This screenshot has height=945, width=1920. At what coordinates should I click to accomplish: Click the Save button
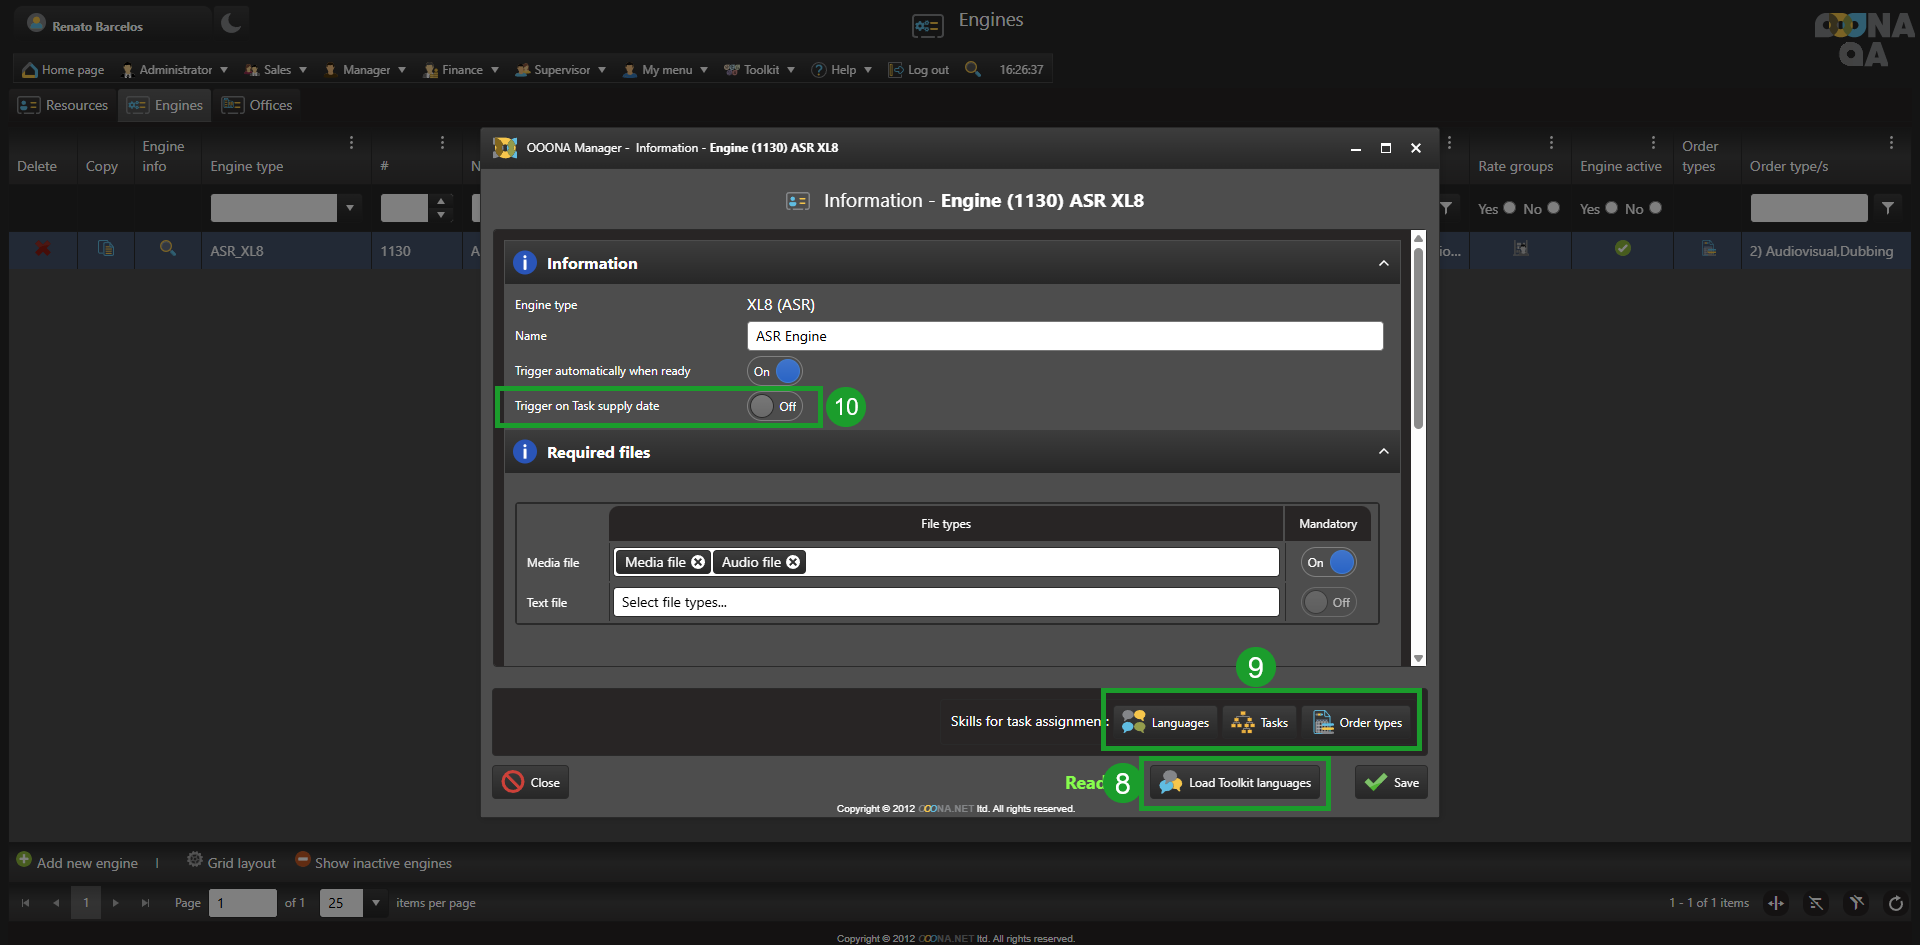click(1391, 783)
